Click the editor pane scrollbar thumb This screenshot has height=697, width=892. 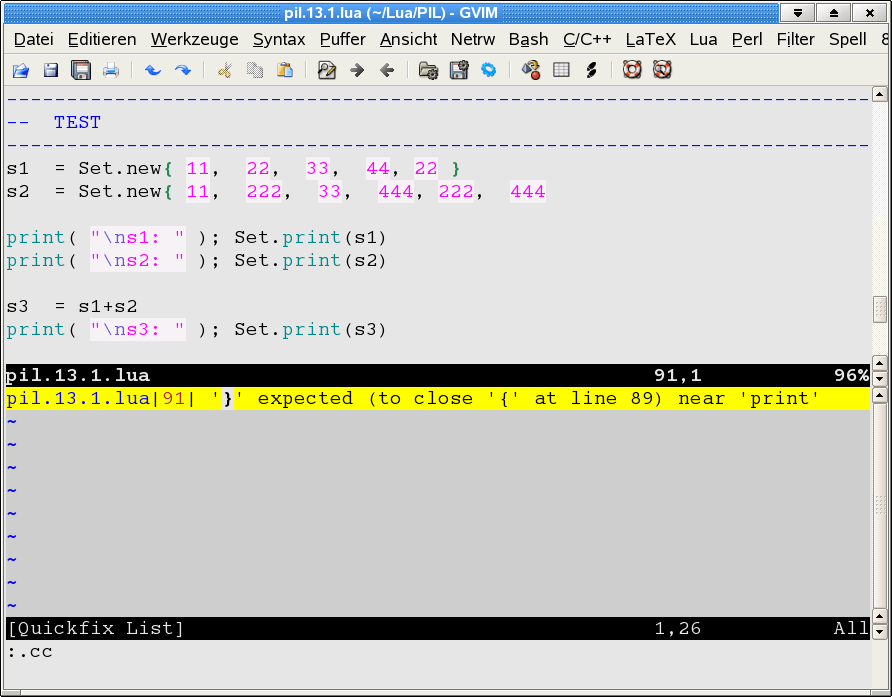(x=879, y=310)
